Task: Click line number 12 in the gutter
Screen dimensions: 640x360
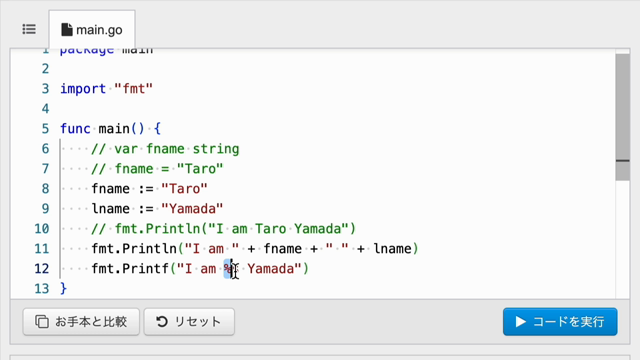Action: point(42,269)
